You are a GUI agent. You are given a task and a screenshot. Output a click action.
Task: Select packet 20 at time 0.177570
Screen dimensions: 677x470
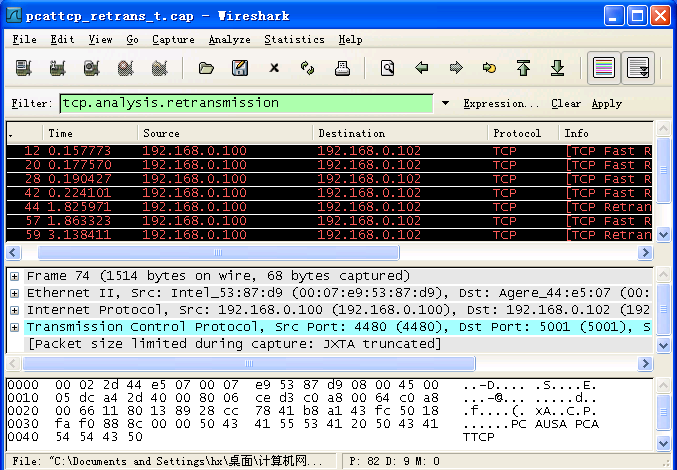329,165
